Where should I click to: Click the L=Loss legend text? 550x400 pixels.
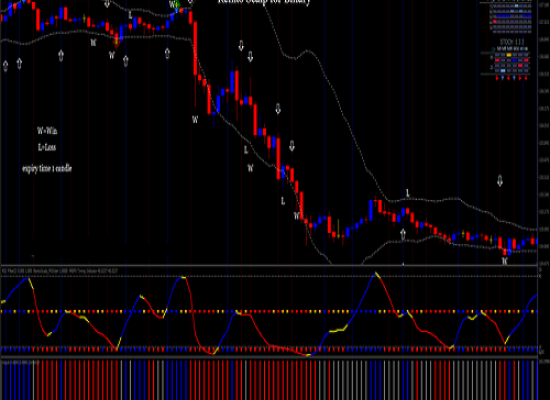pos(47,147)
